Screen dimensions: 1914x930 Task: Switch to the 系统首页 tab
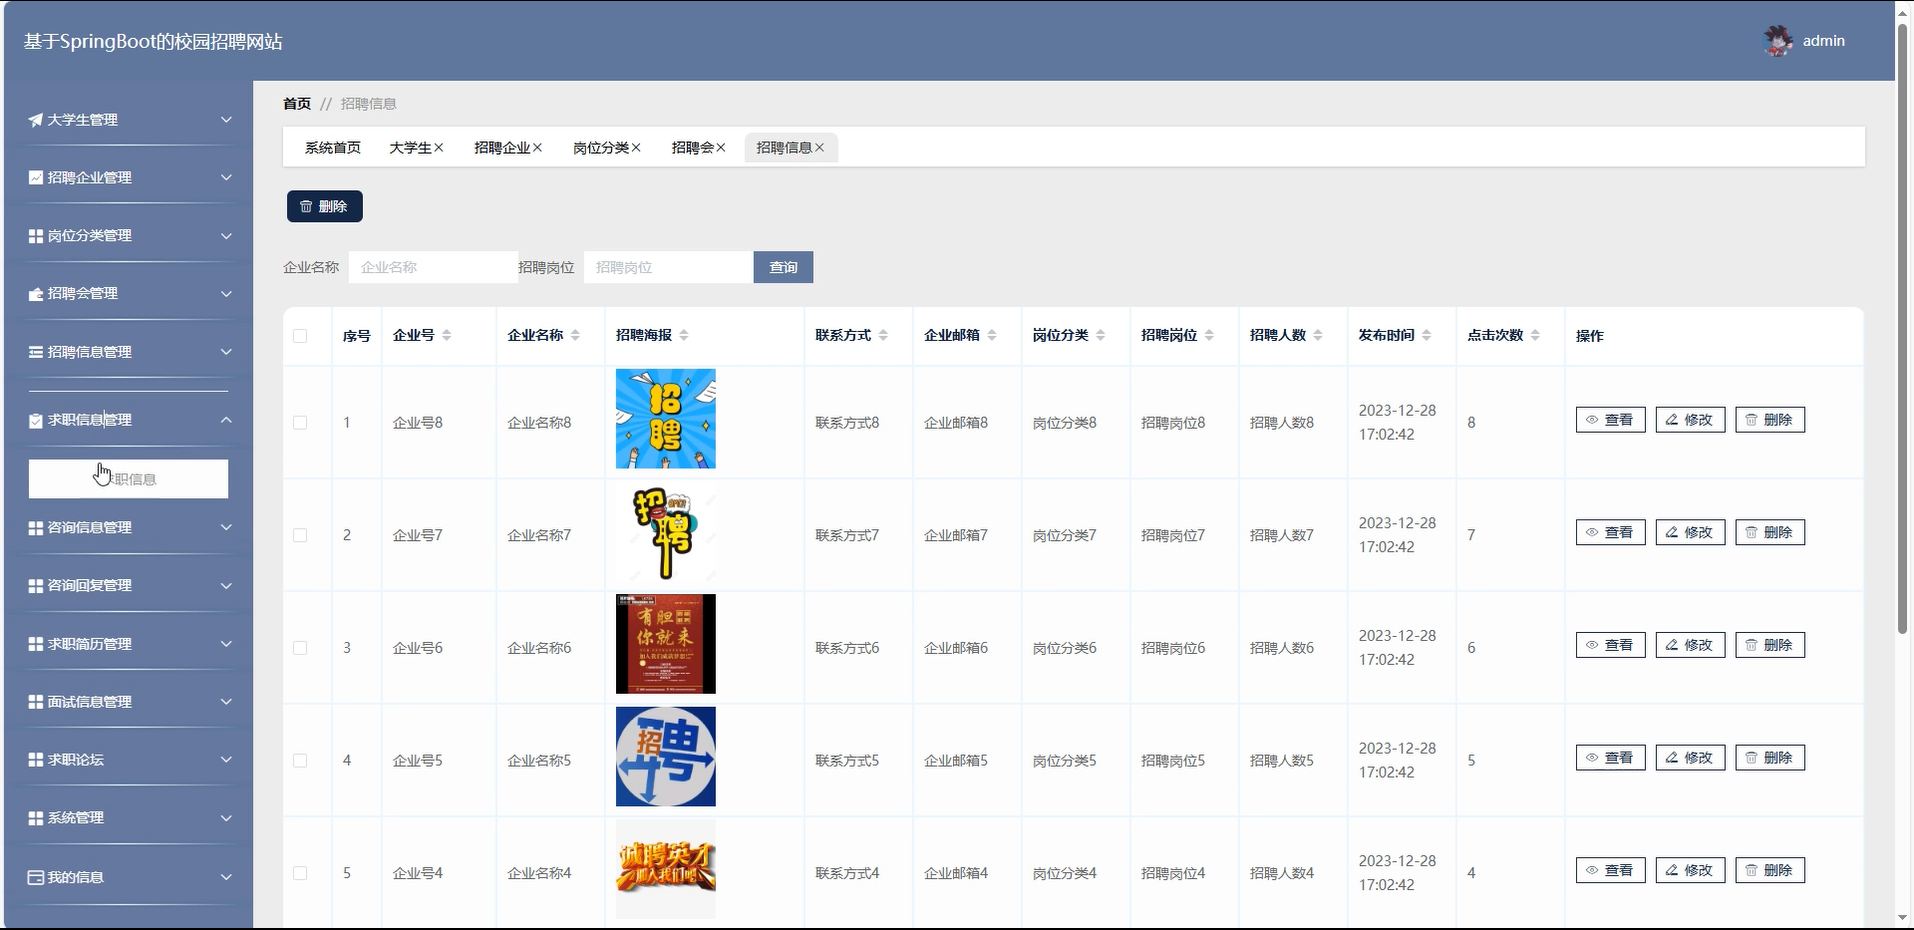333,148
